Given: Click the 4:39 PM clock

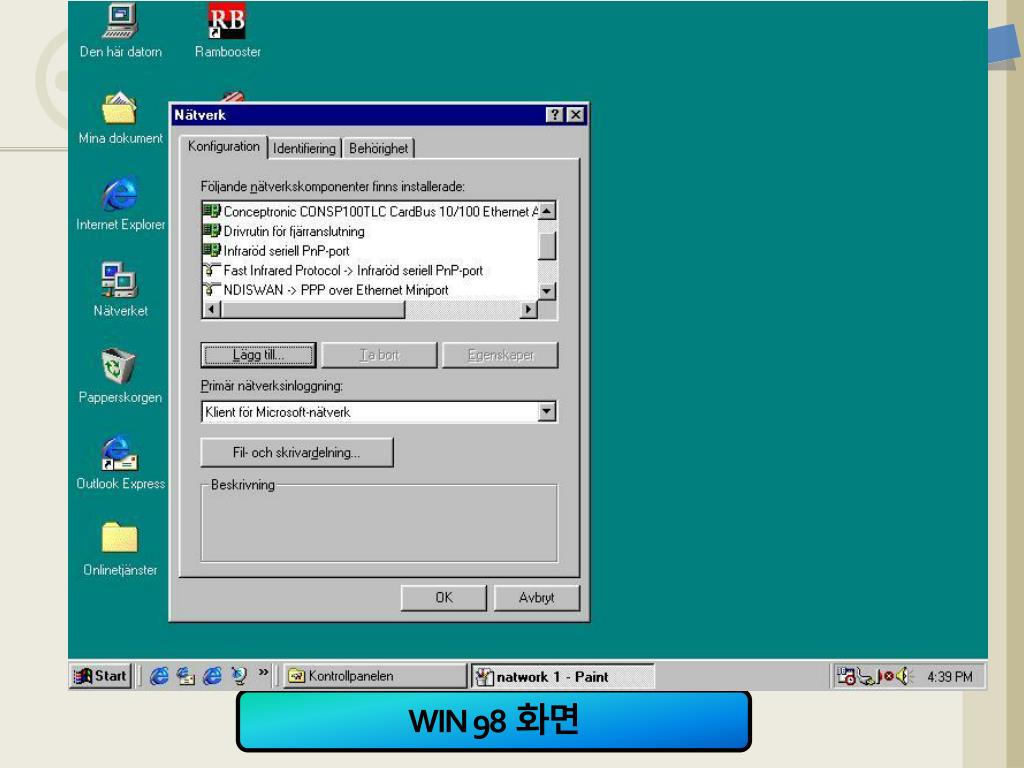Looking at the screenshot, I should pyautogui.click(x=950, y=677).
